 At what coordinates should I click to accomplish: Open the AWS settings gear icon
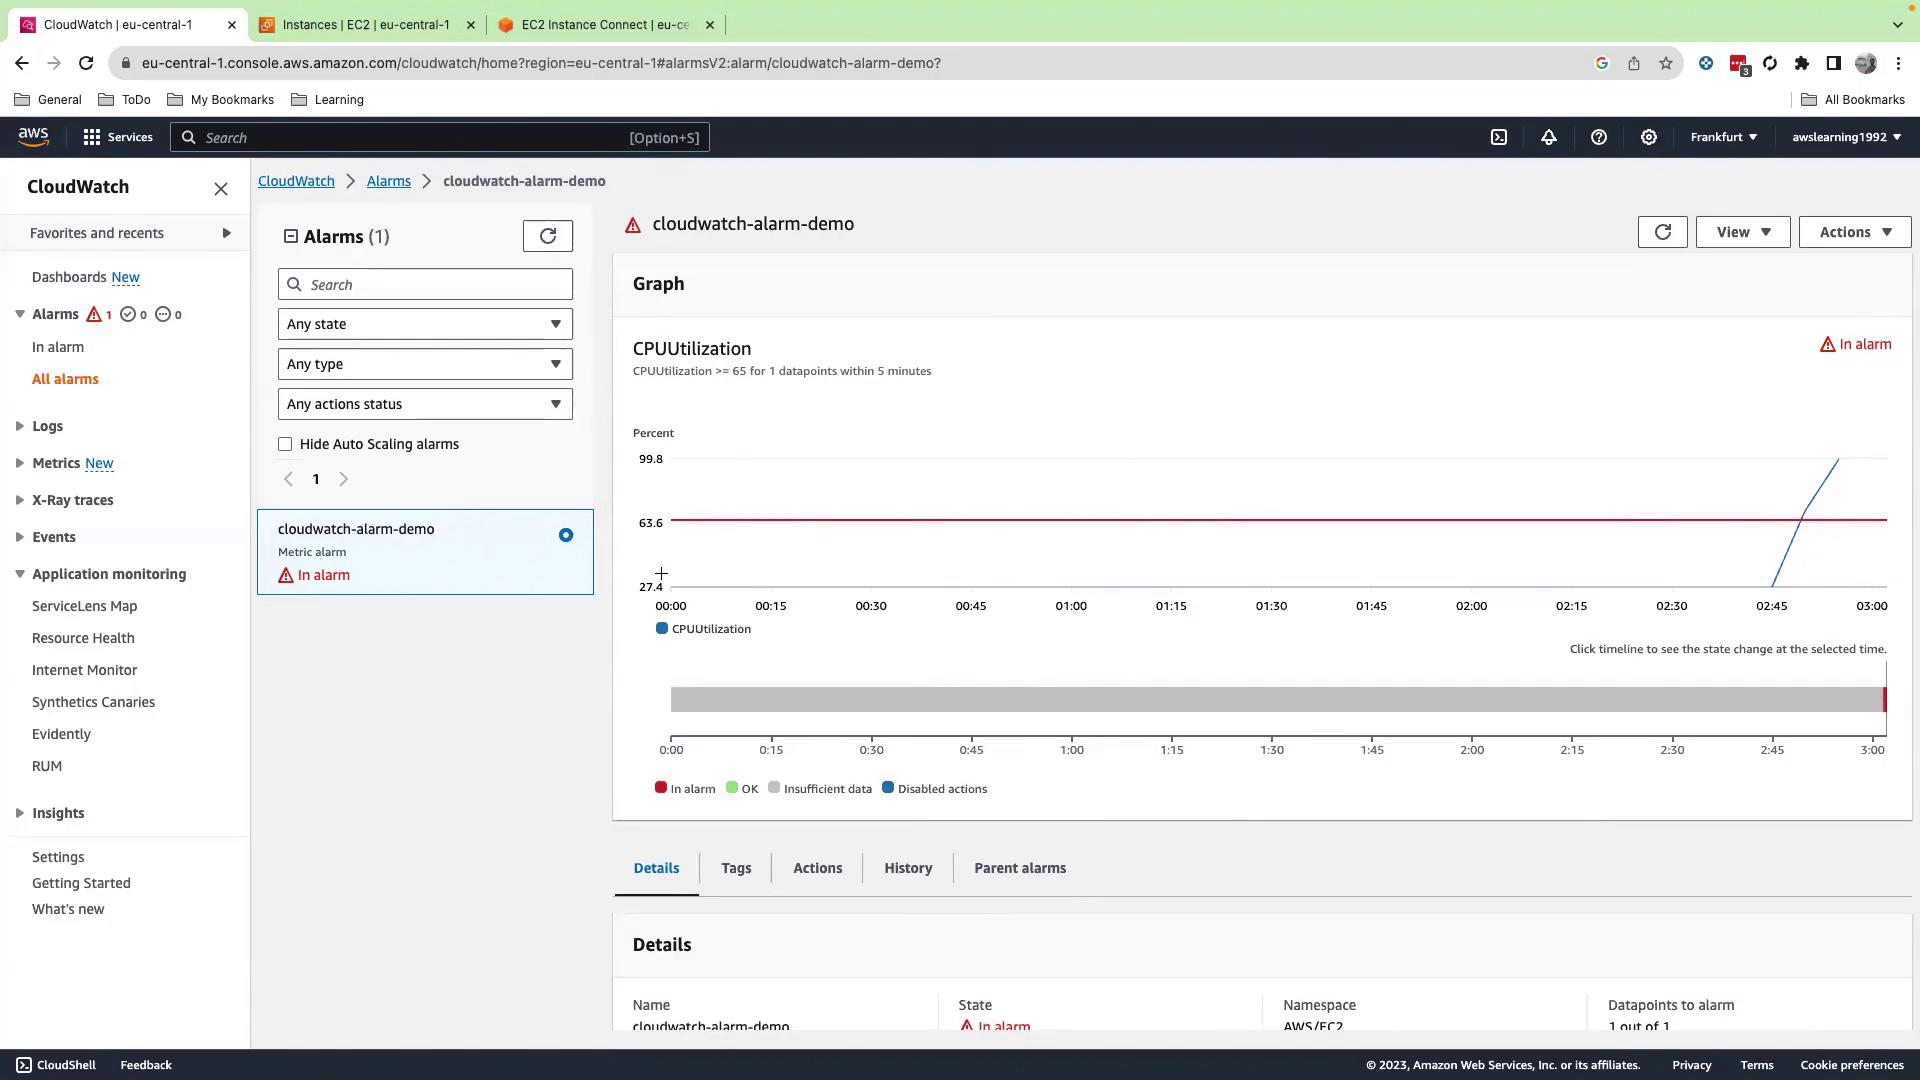click(x=1648, y=137)
